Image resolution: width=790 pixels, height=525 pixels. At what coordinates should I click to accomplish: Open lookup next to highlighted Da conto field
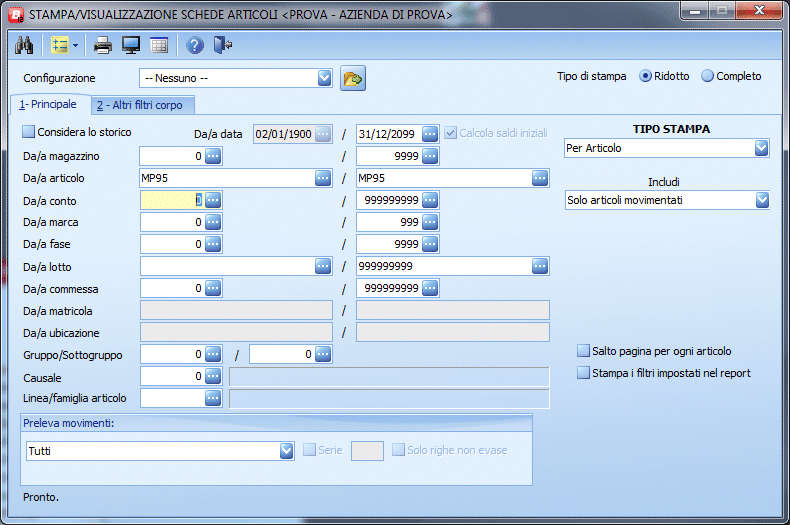pos(213,200)
